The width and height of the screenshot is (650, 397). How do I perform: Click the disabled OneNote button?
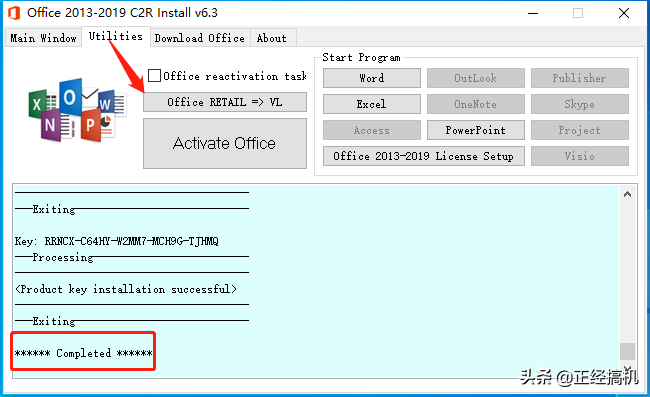[x=475, y=104]
